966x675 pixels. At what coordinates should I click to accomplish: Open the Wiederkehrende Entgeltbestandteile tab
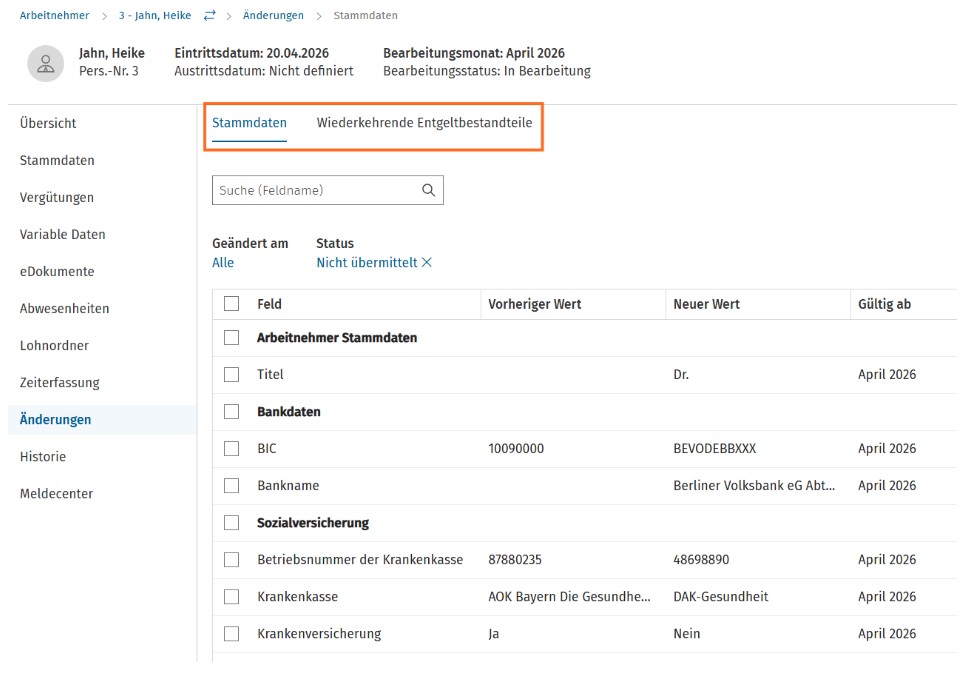[424, 123]
